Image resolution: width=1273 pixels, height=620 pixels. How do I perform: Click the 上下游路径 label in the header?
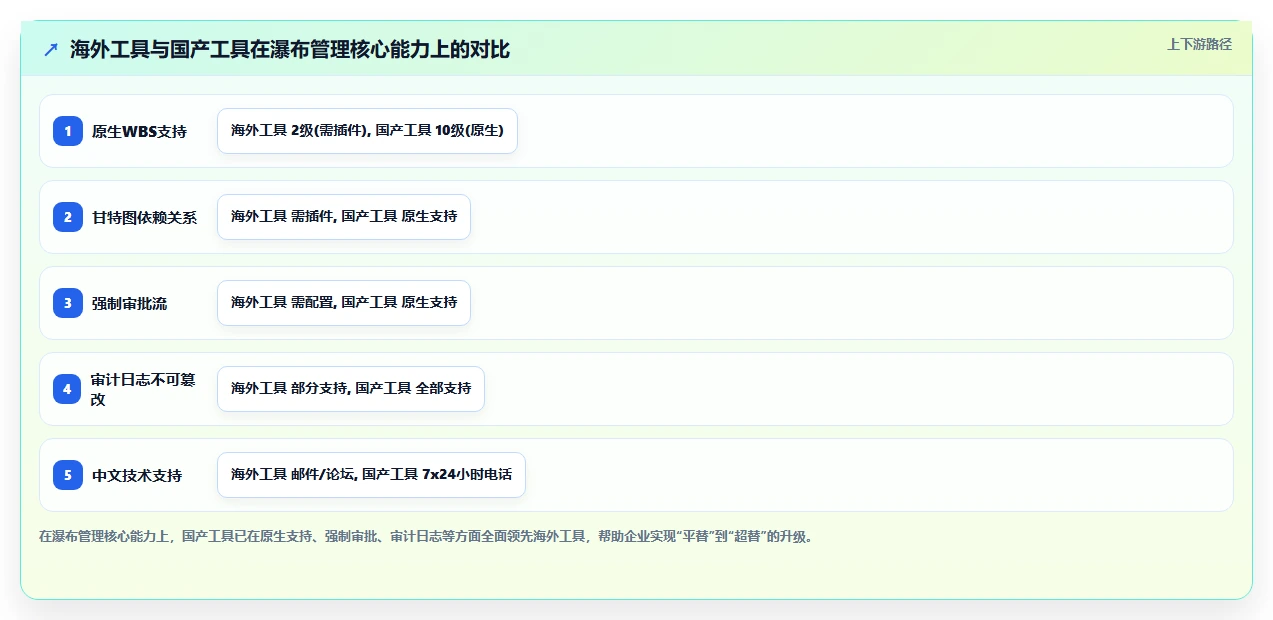tap(1199, 44)
